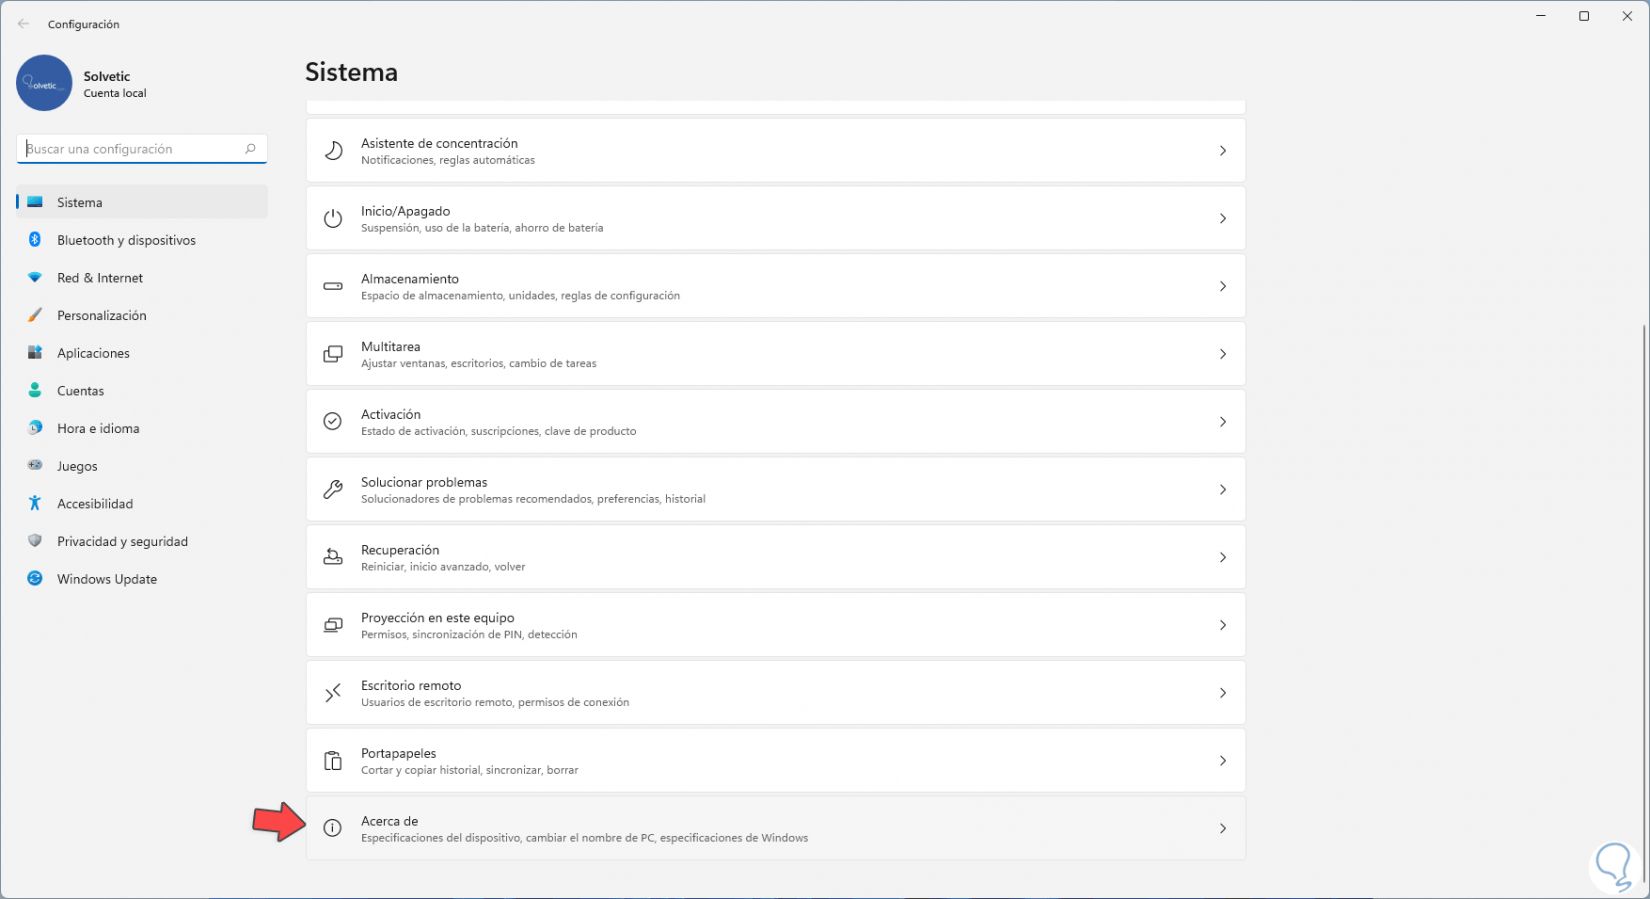
Task: Click the search magnifier icon
Action: click(250, 149)
